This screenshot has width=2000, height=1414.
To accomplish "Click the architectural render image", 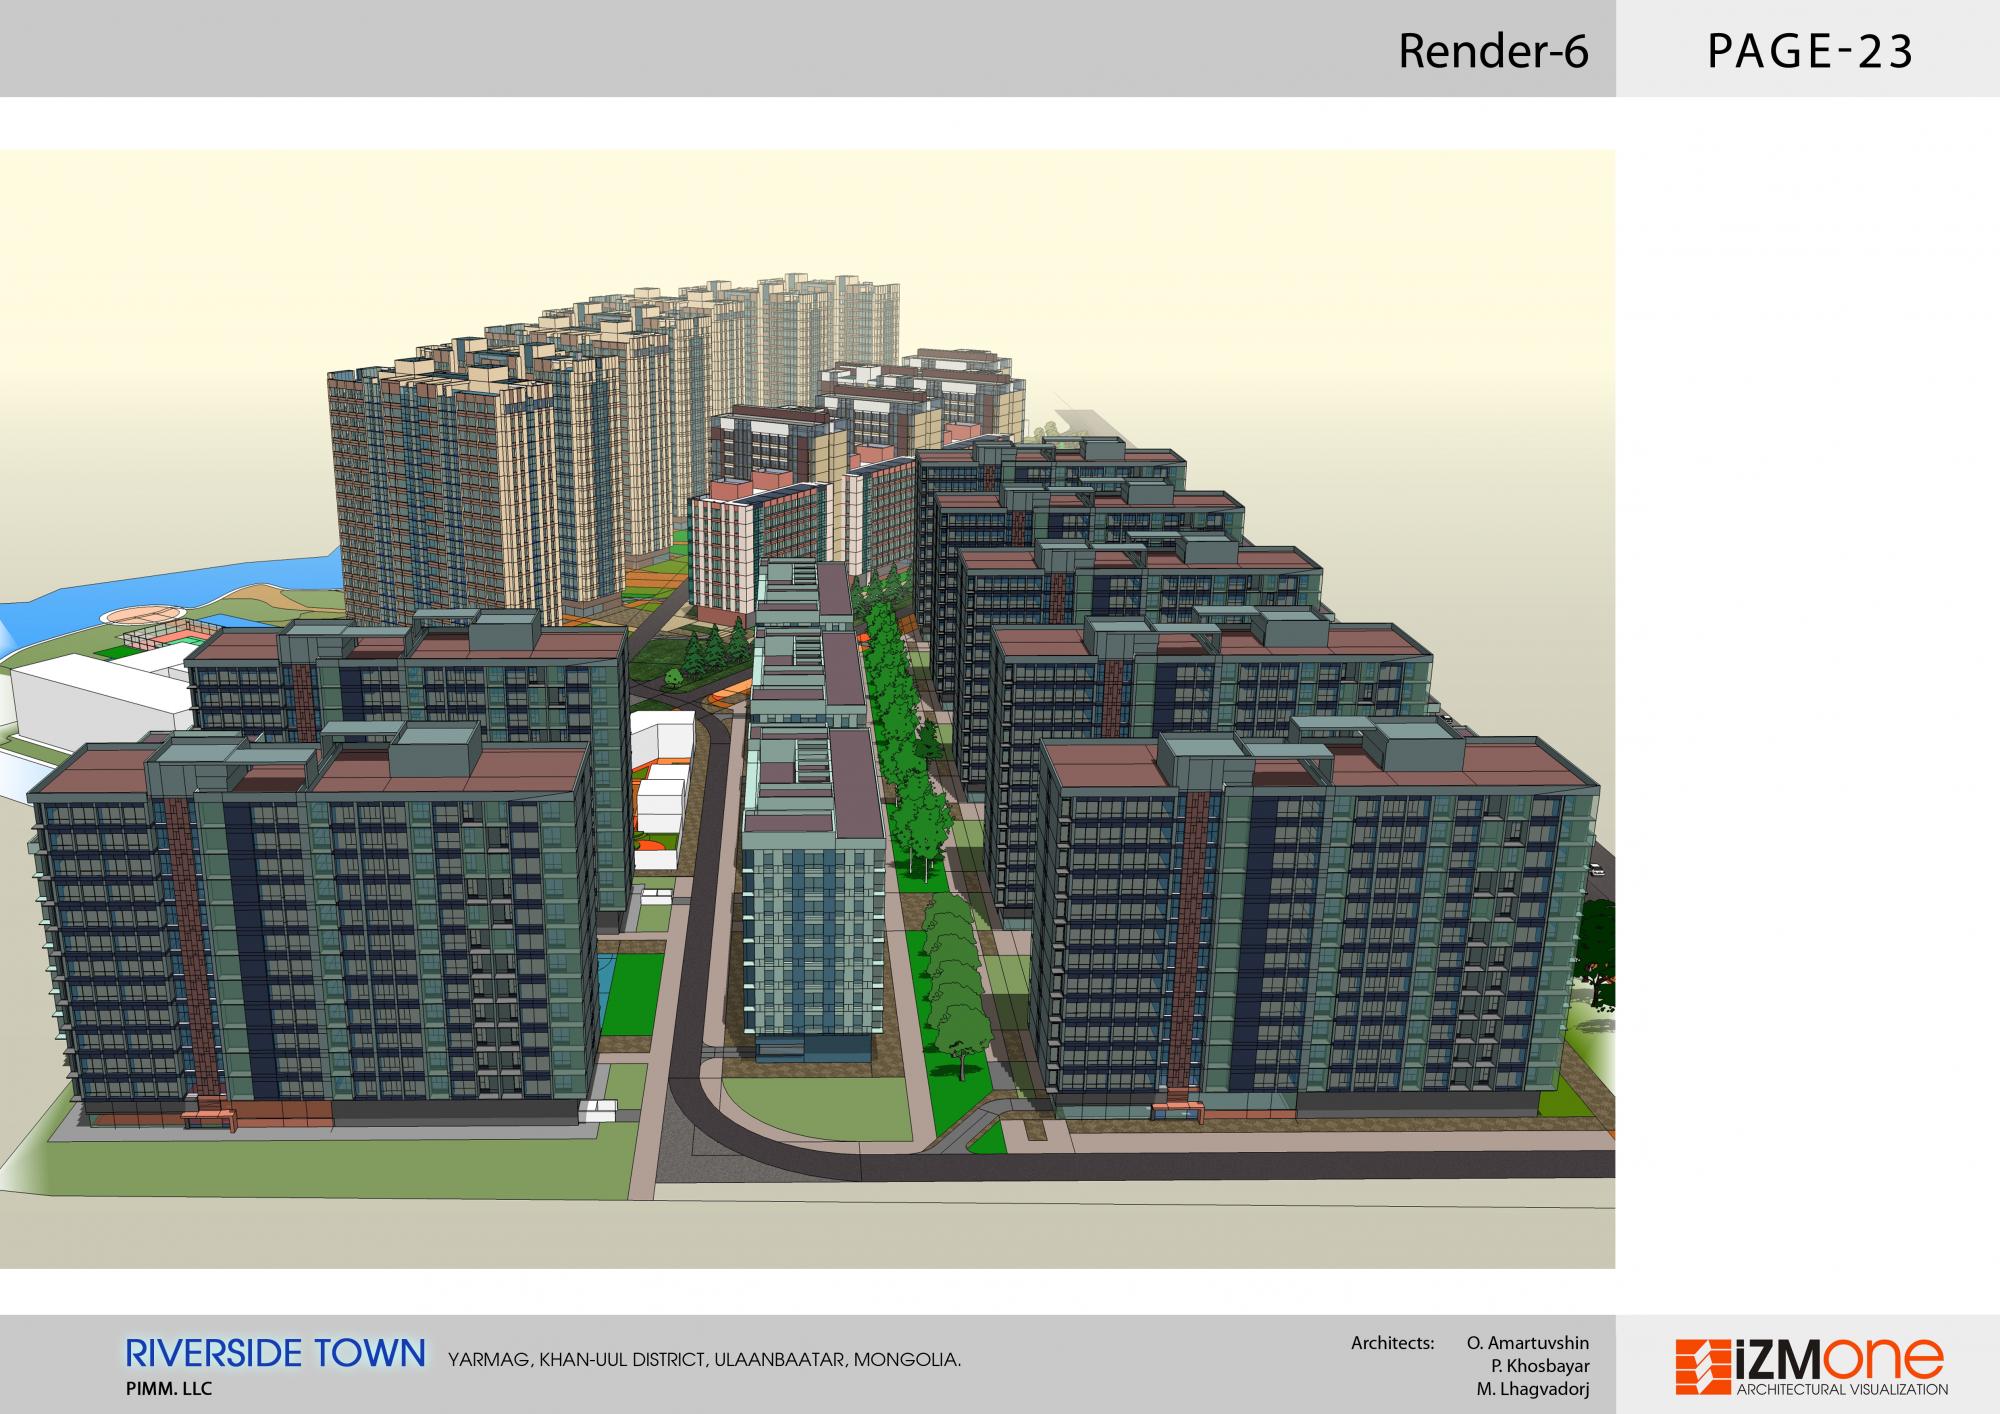I will pos(807,709).
